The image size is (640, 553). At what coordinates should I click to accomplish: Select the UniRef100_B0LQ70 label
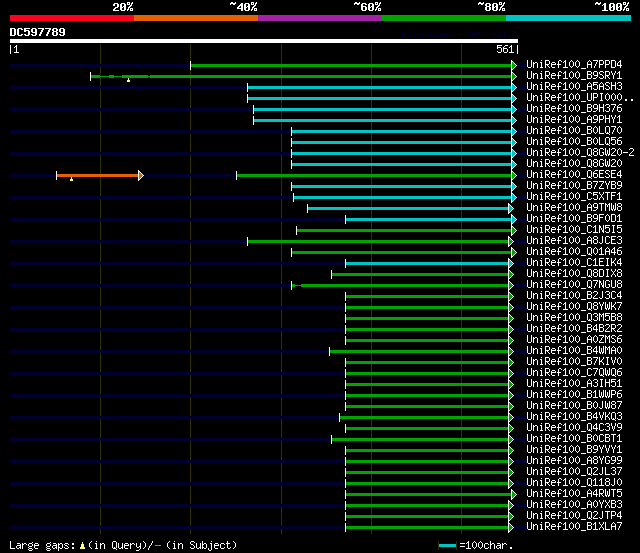pos(574,131)
